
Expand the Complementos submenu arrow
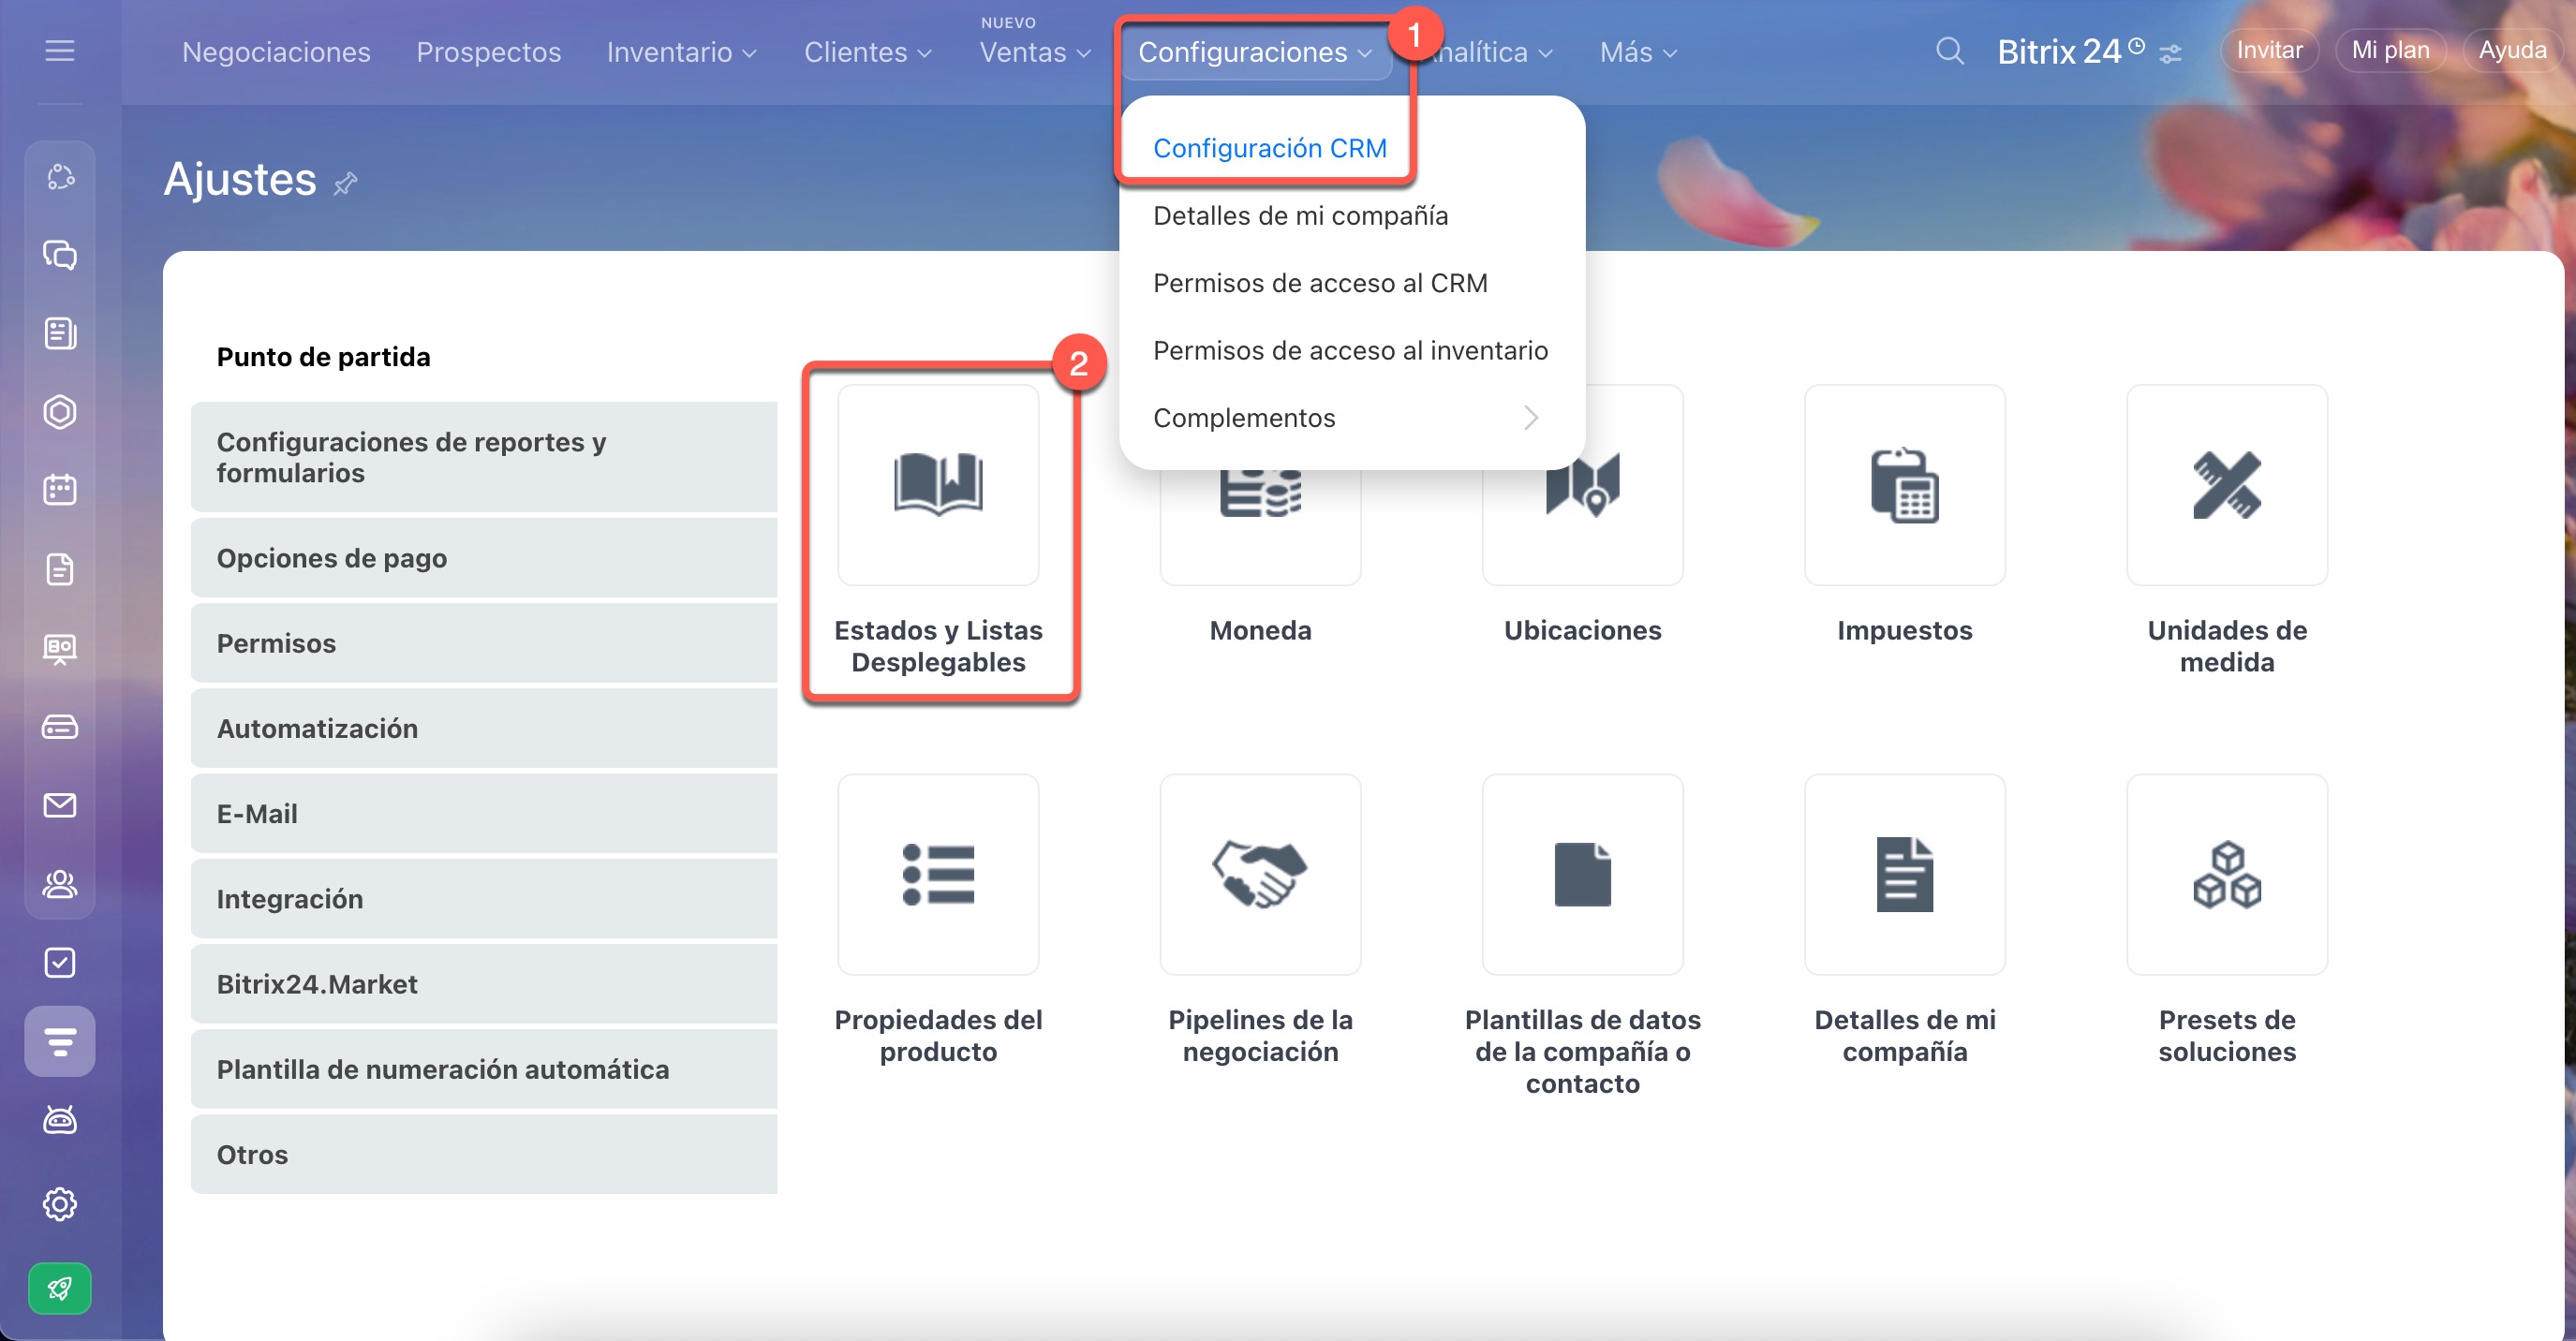coord(1530,417)
